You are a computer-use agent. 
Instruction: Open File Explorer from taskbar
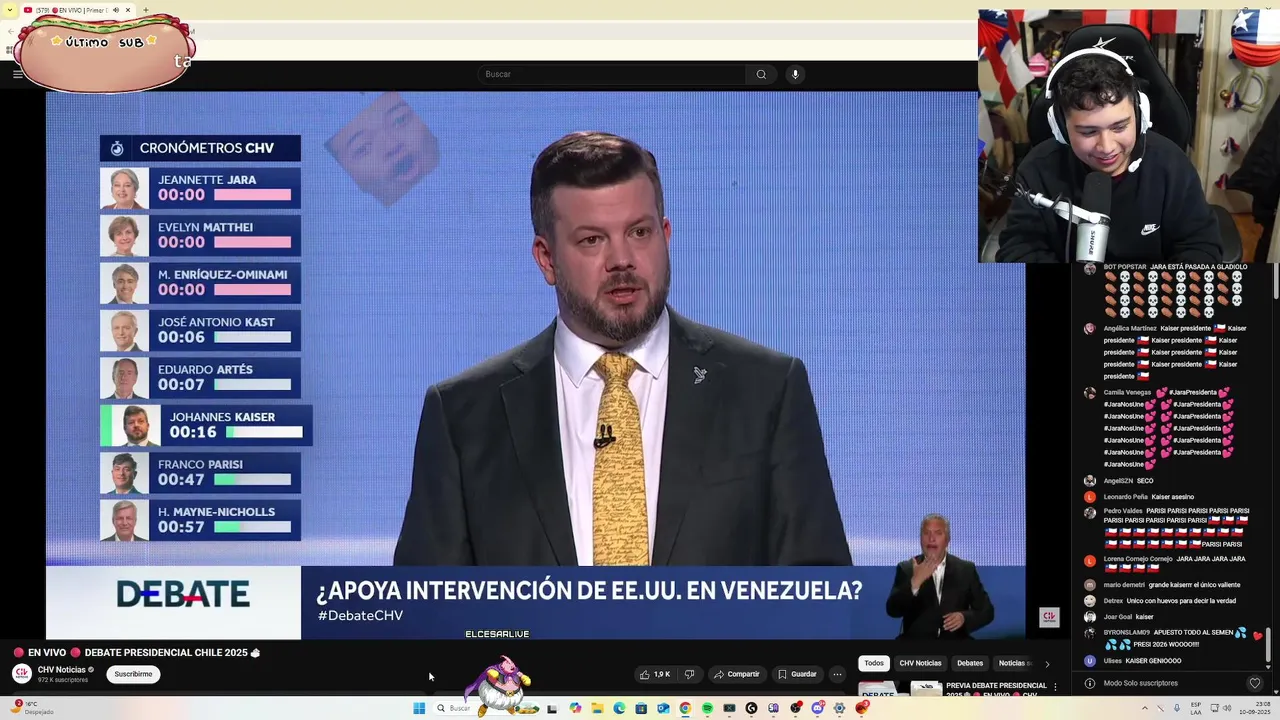(597, 708)
